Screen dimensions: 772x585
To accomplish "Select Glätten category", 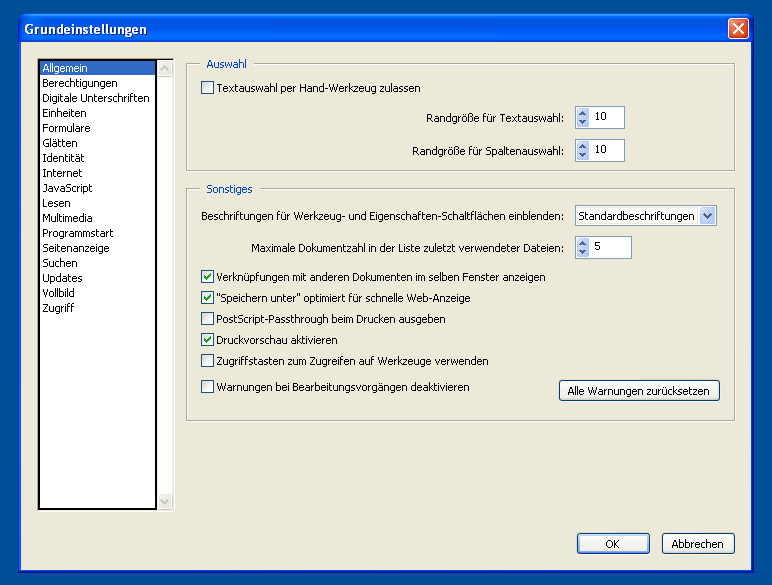I will pos(97,143).
